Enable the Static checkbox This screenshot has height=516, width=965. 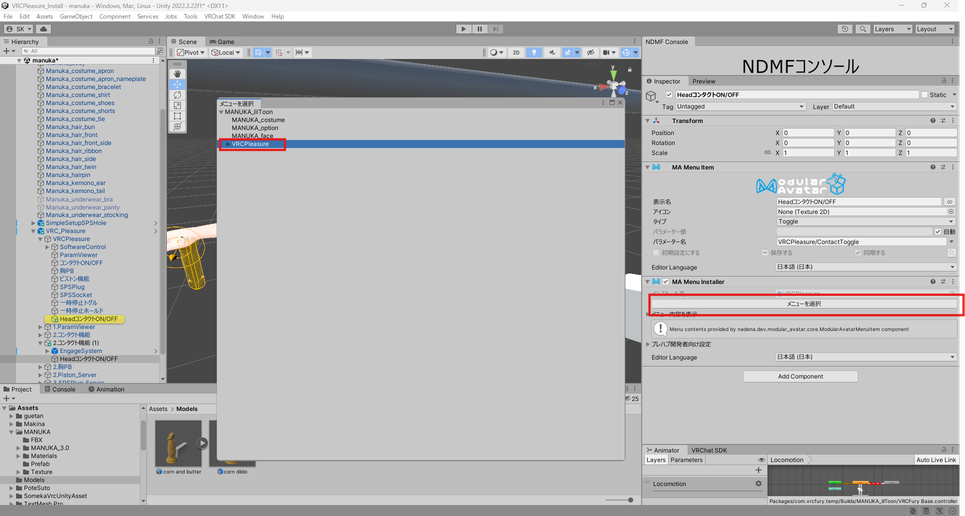pos(923,95)
